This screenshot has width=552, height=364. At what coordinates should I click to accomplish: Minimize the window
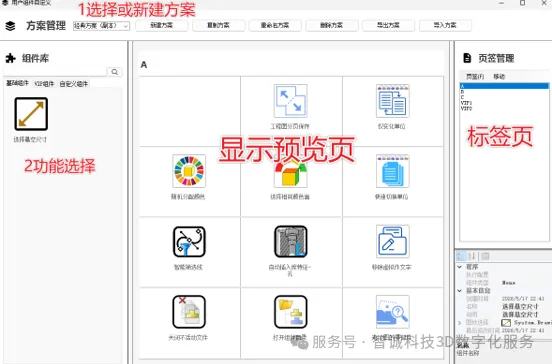[x=502, y=3]
